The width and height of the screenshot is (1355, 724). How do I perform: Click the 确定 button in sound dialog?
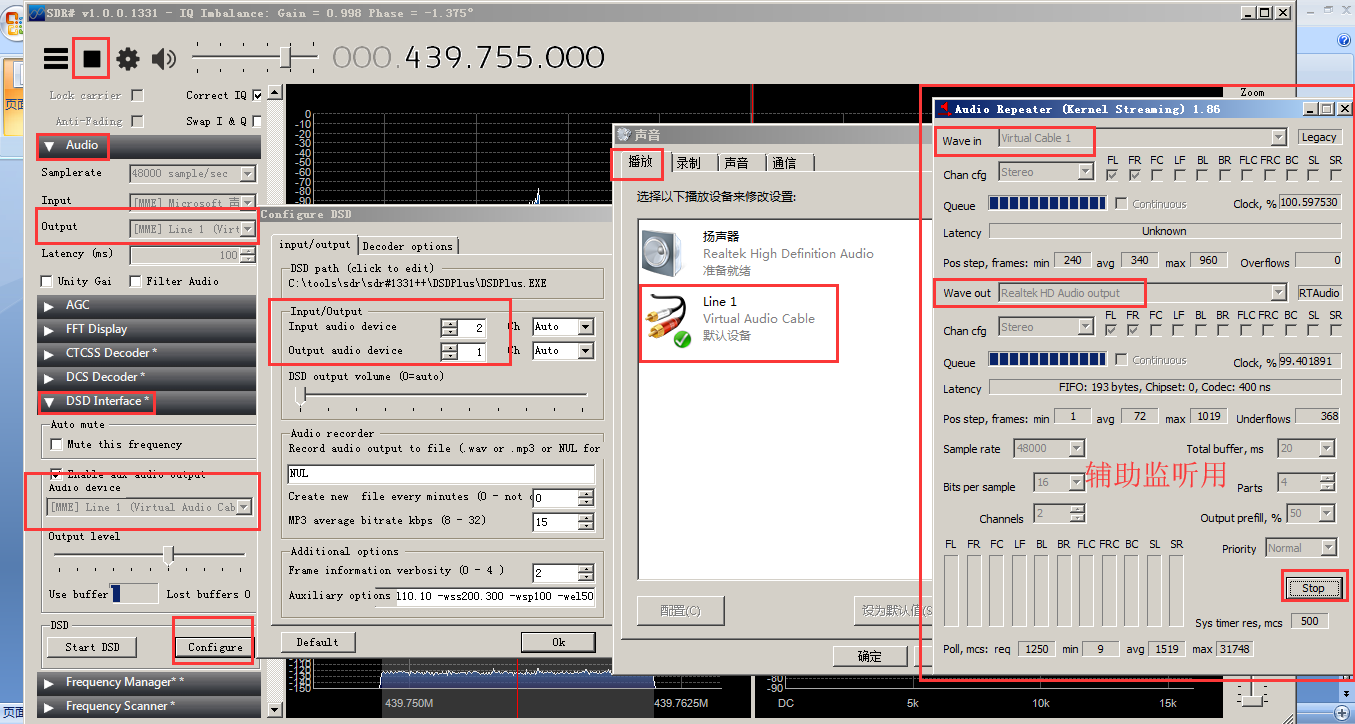tap(870, 656)
